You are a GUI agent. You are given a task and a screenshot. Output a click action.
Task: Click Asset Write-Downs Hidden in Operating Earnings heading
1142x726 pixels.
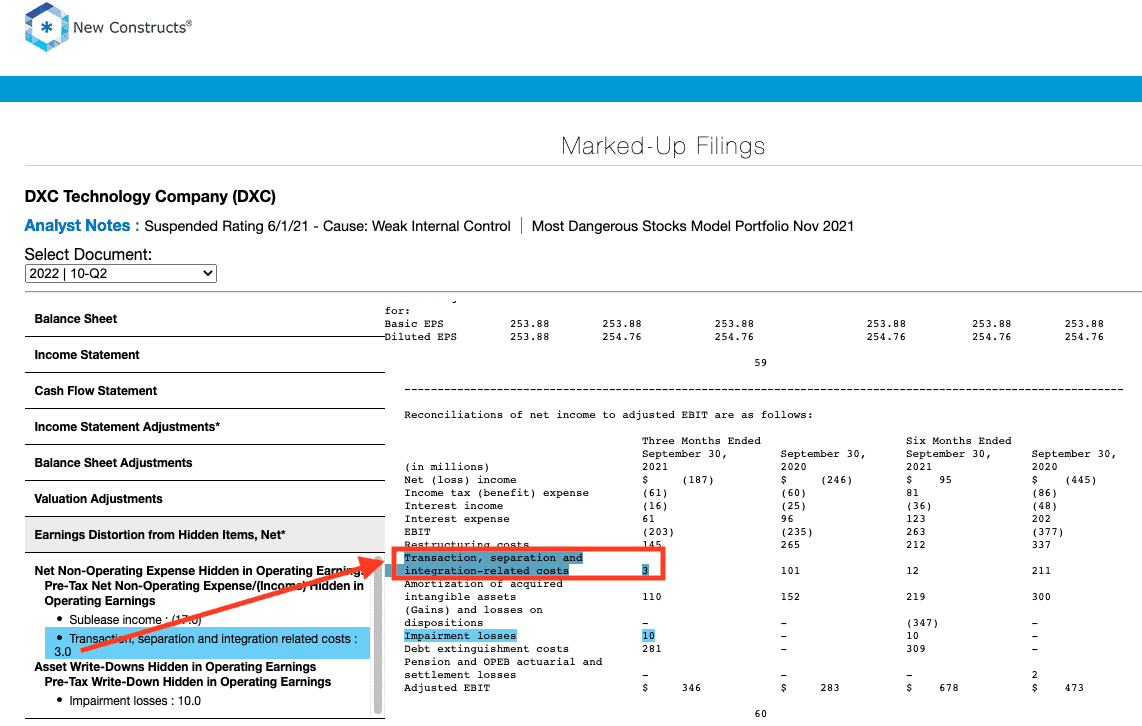(x=175, y=667)
